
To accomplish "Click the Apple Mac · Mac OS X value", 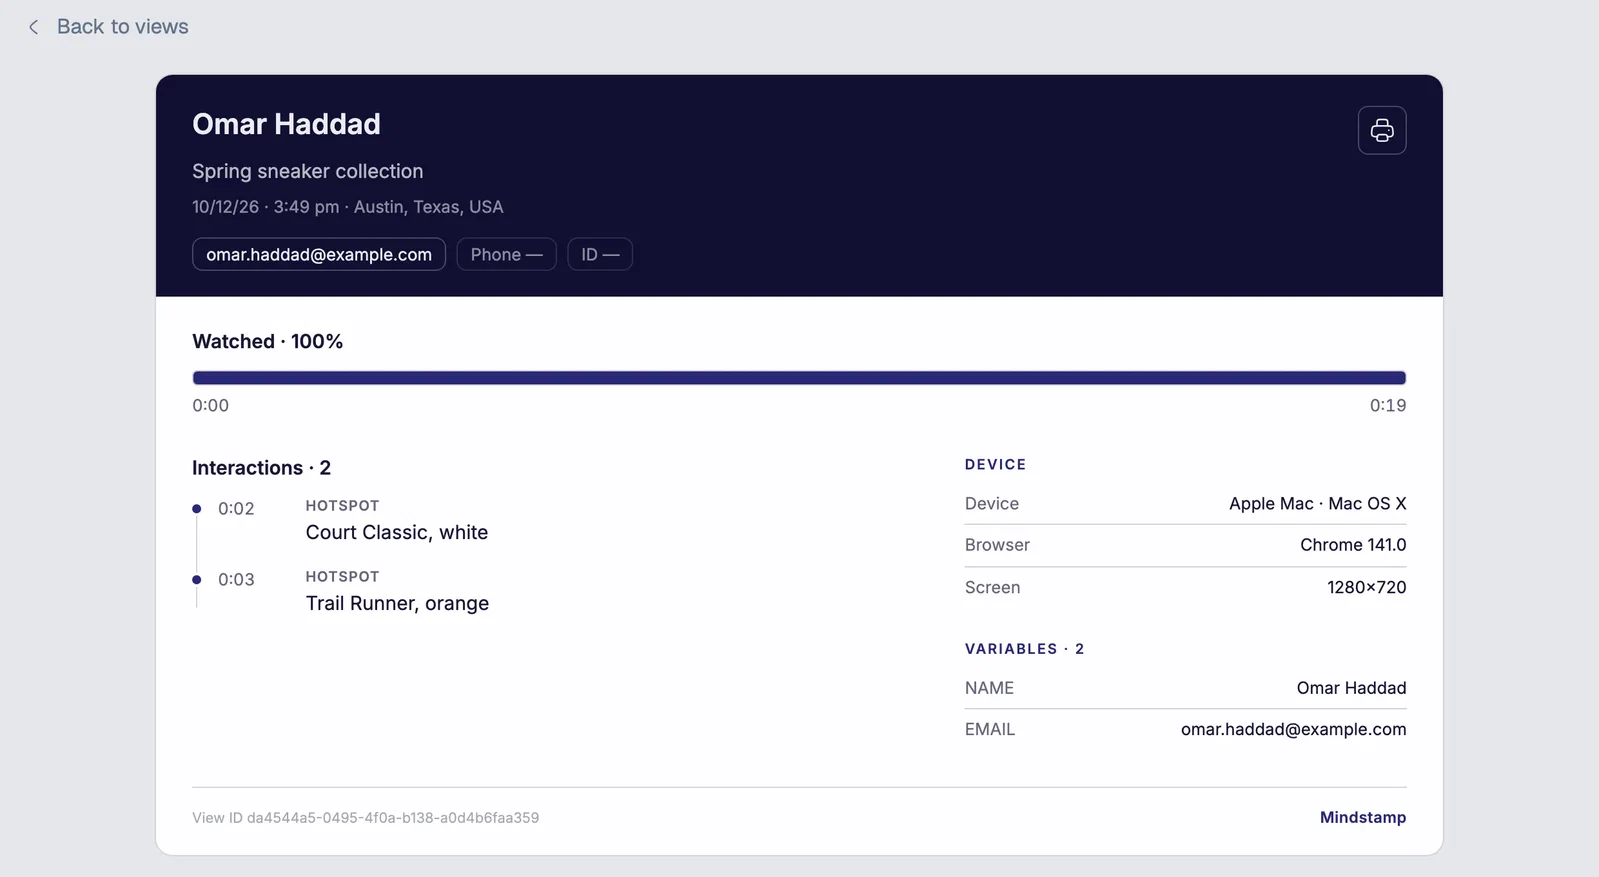I will 1317,503.
